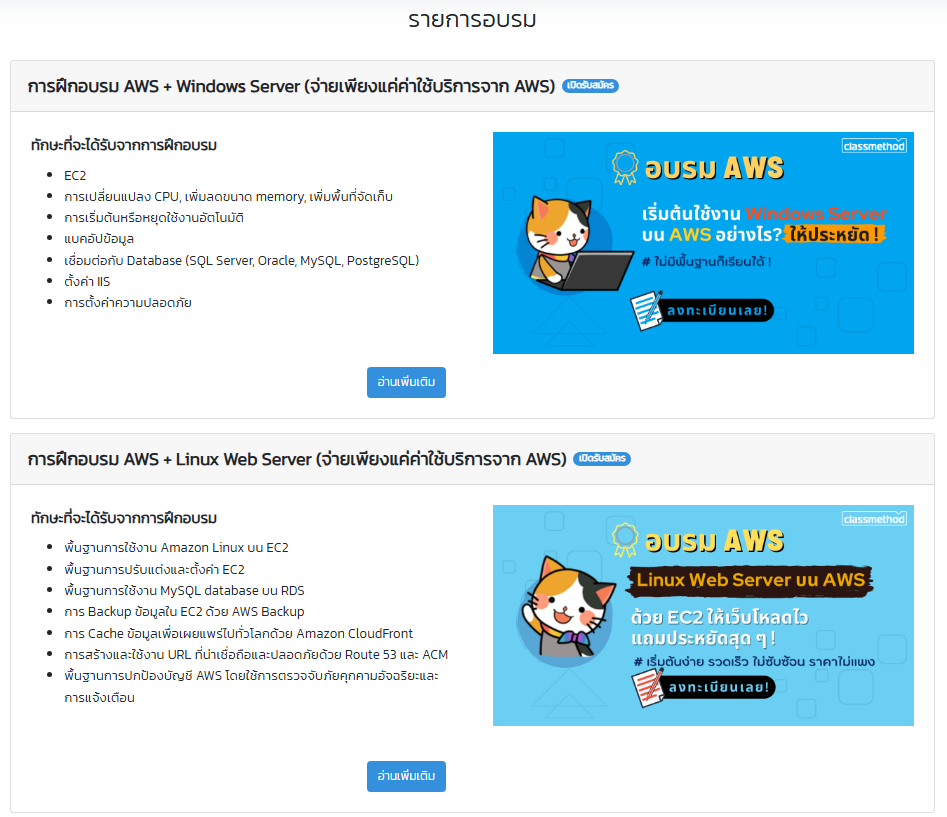947x817 pixels.
Task: Select การตั้งค่าความปลอดภัย bullet item
Action: click(127, 303)
